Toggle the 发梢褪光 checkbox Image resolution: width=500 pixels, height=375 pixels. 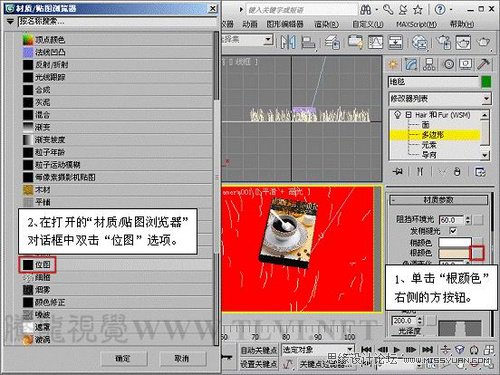coord(453,231)
